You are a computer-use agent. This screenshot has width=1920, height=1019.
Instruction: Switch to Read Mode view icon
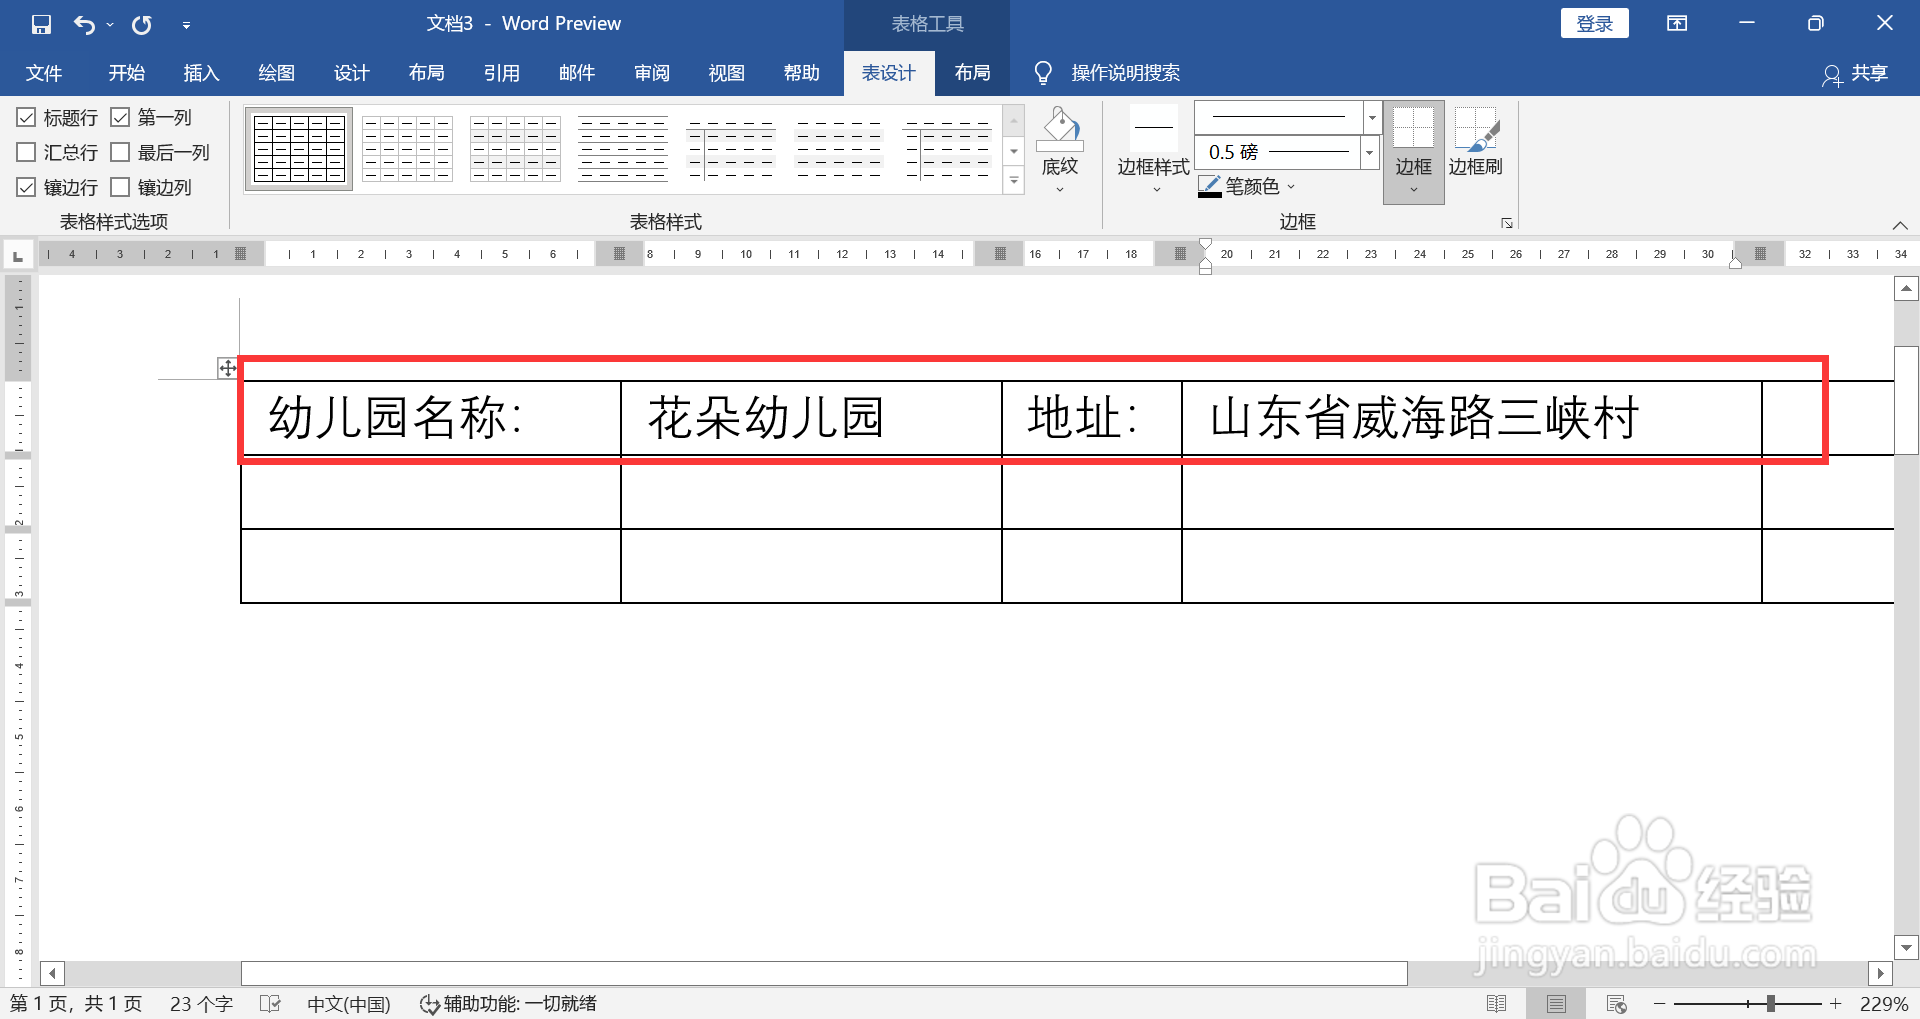1497,1003
